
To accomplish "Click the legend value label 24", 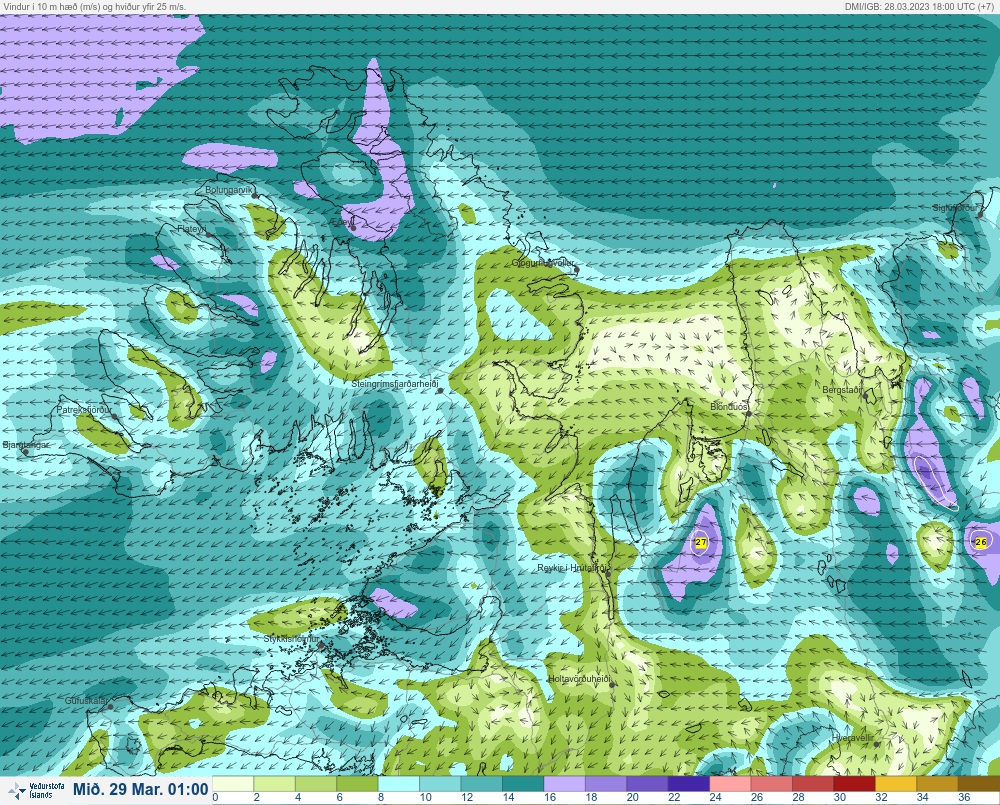I will coord(716,797).
